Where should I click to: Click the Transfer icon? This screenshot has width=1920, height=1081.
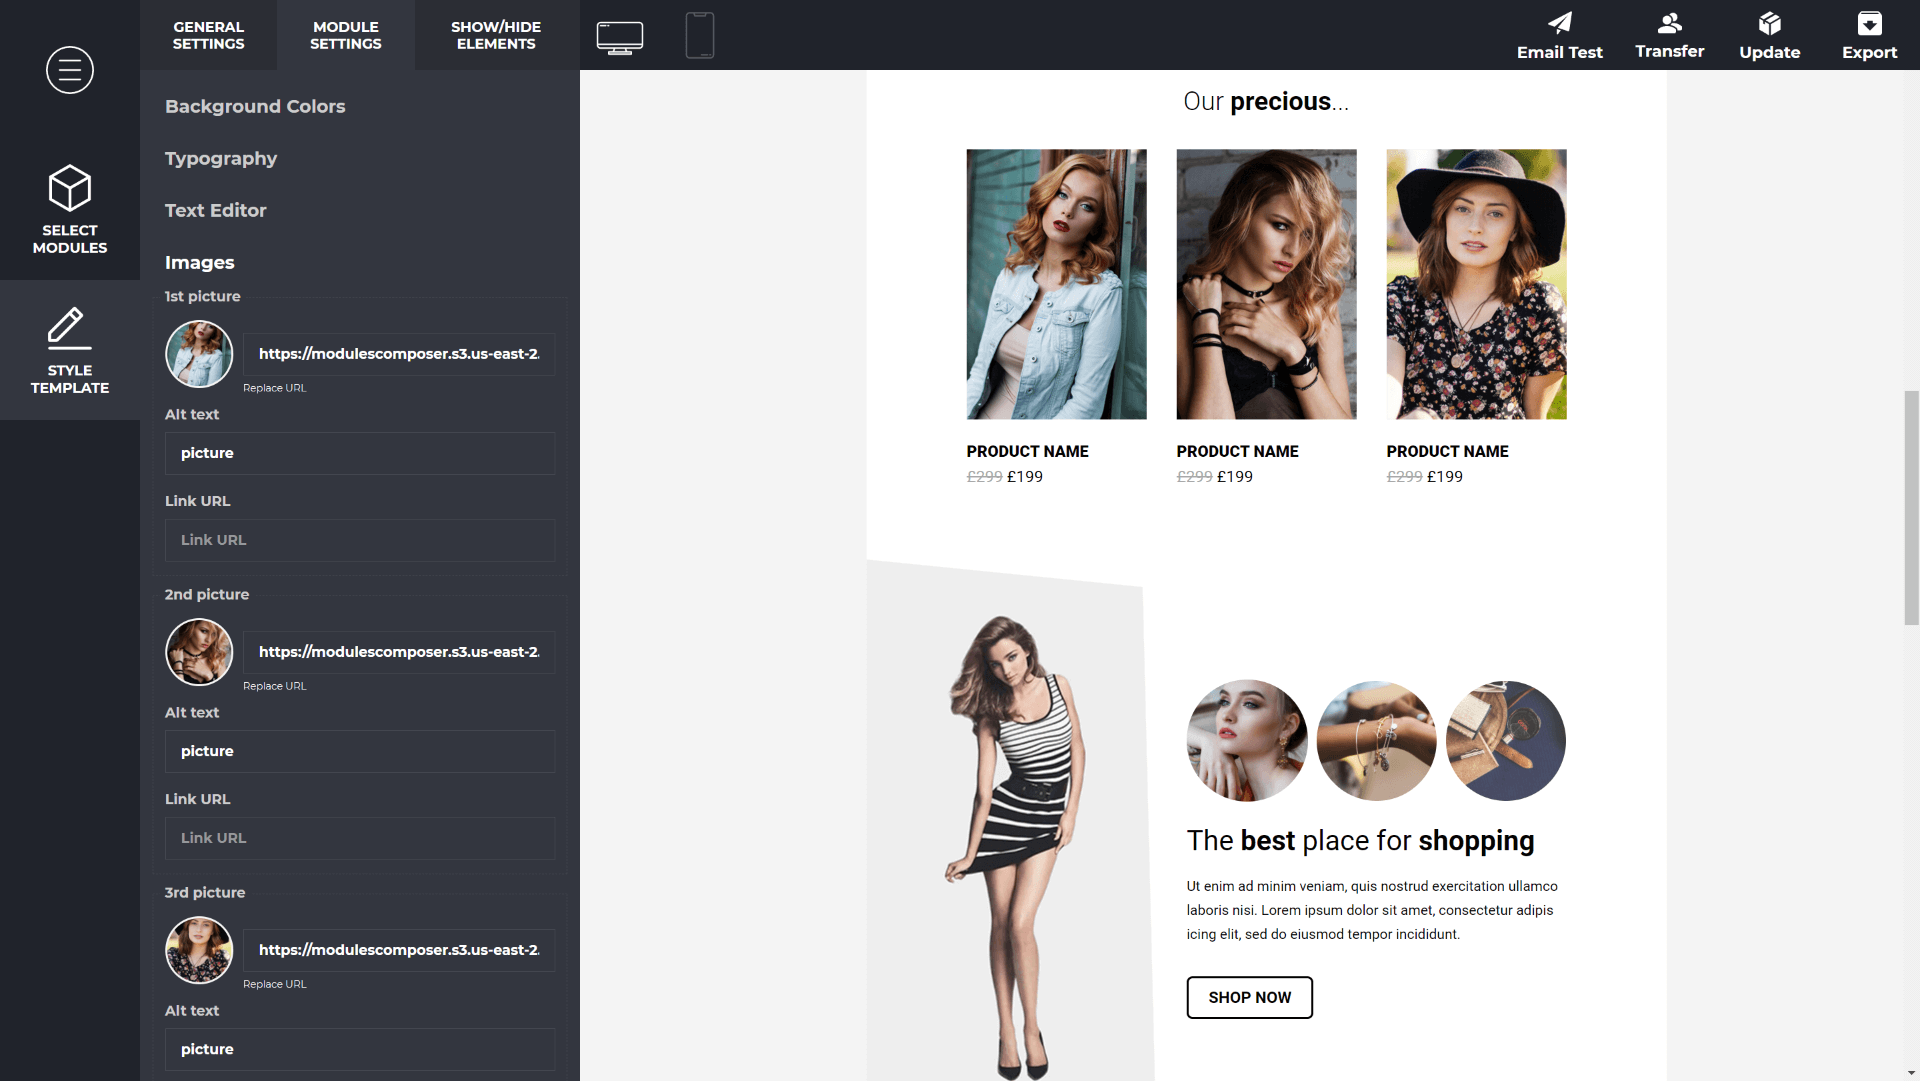(1669, 35)
